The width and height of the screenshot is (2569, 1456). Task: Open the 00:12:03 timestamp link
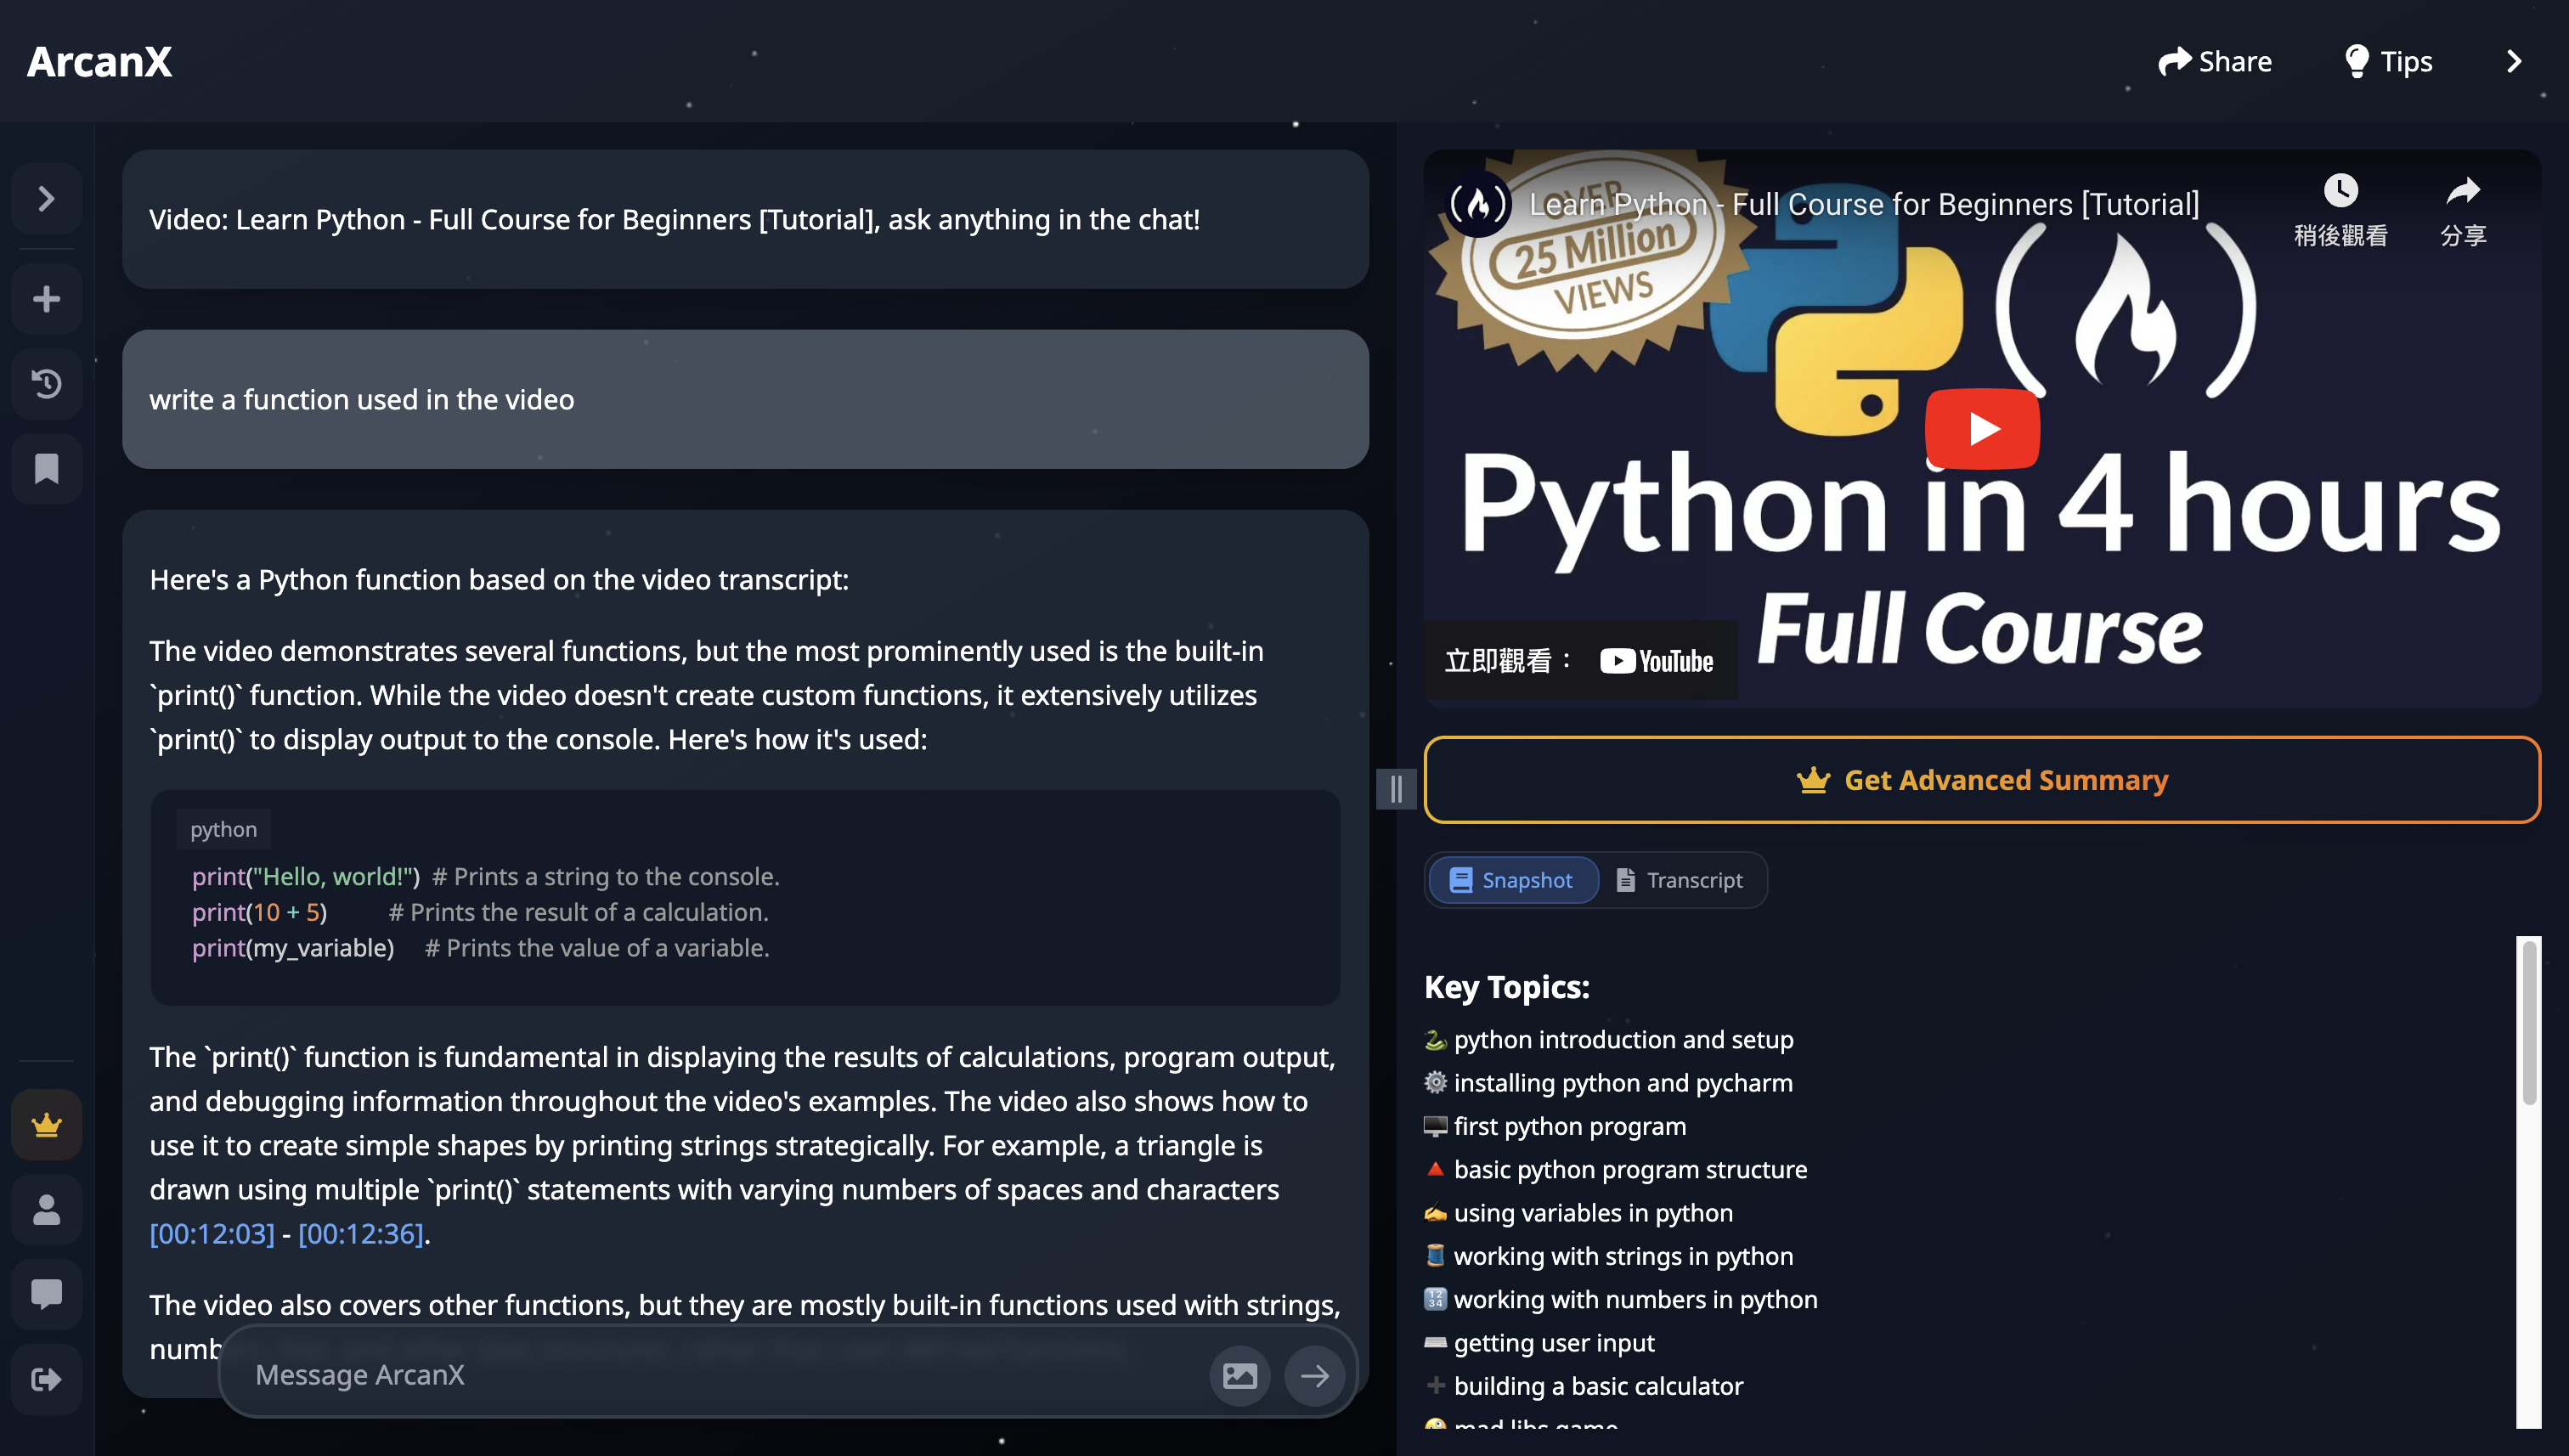point(211,1234)
